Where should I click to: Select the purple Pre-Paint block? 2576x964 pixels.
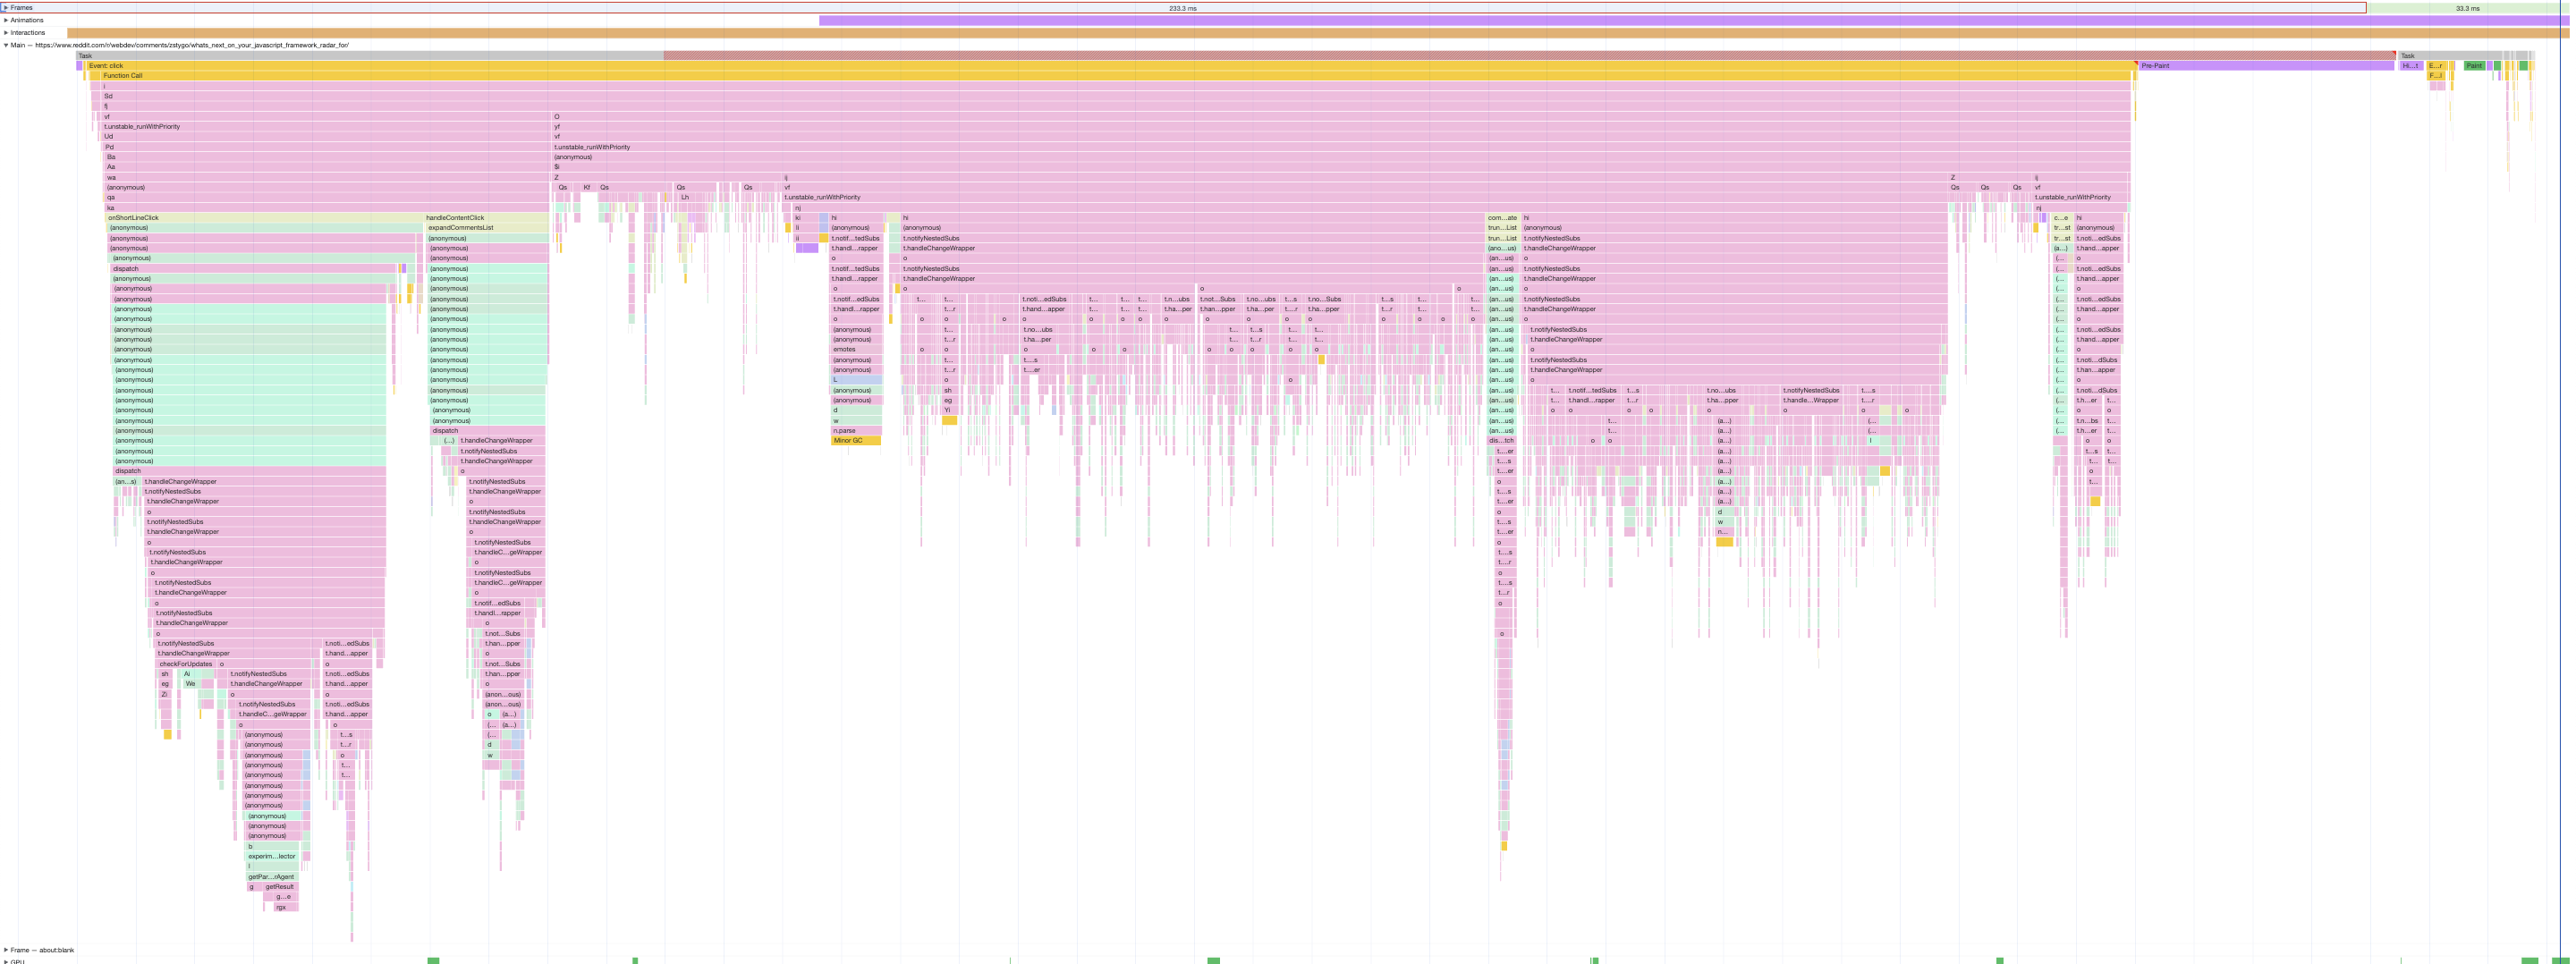(x=2264, y=66)
